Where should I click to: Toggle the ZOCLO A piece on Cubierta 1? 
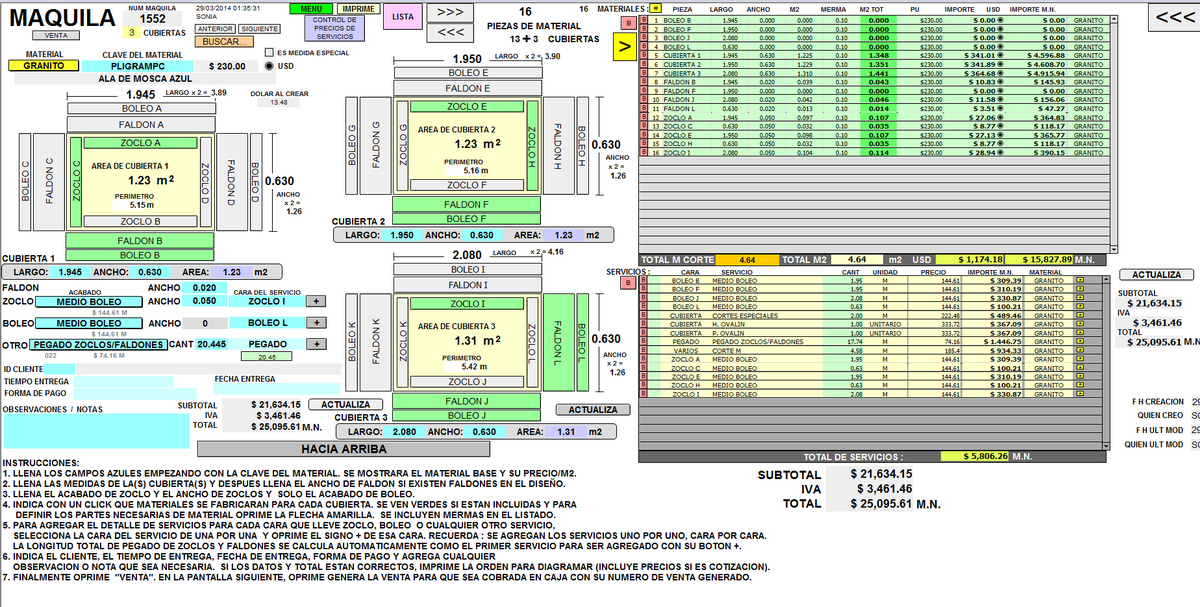coord(140,143)
